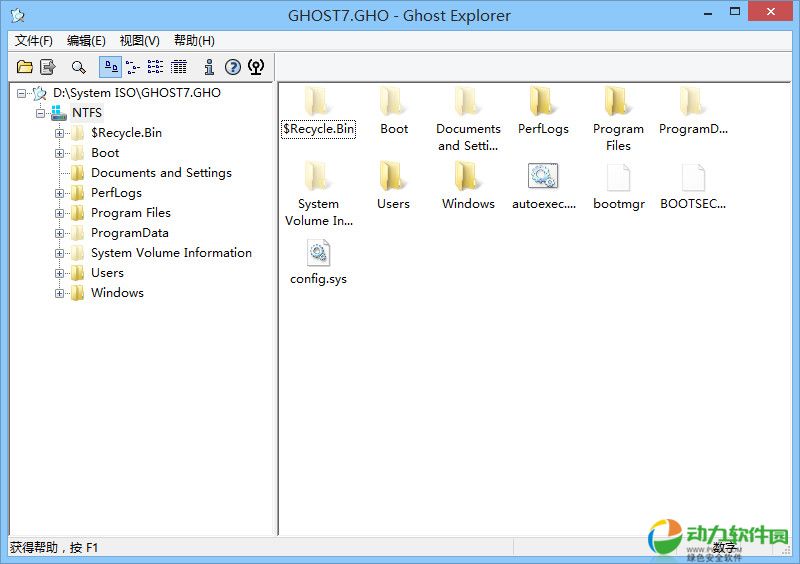
Task: Open the autoexec file icon
Action: 543,177
